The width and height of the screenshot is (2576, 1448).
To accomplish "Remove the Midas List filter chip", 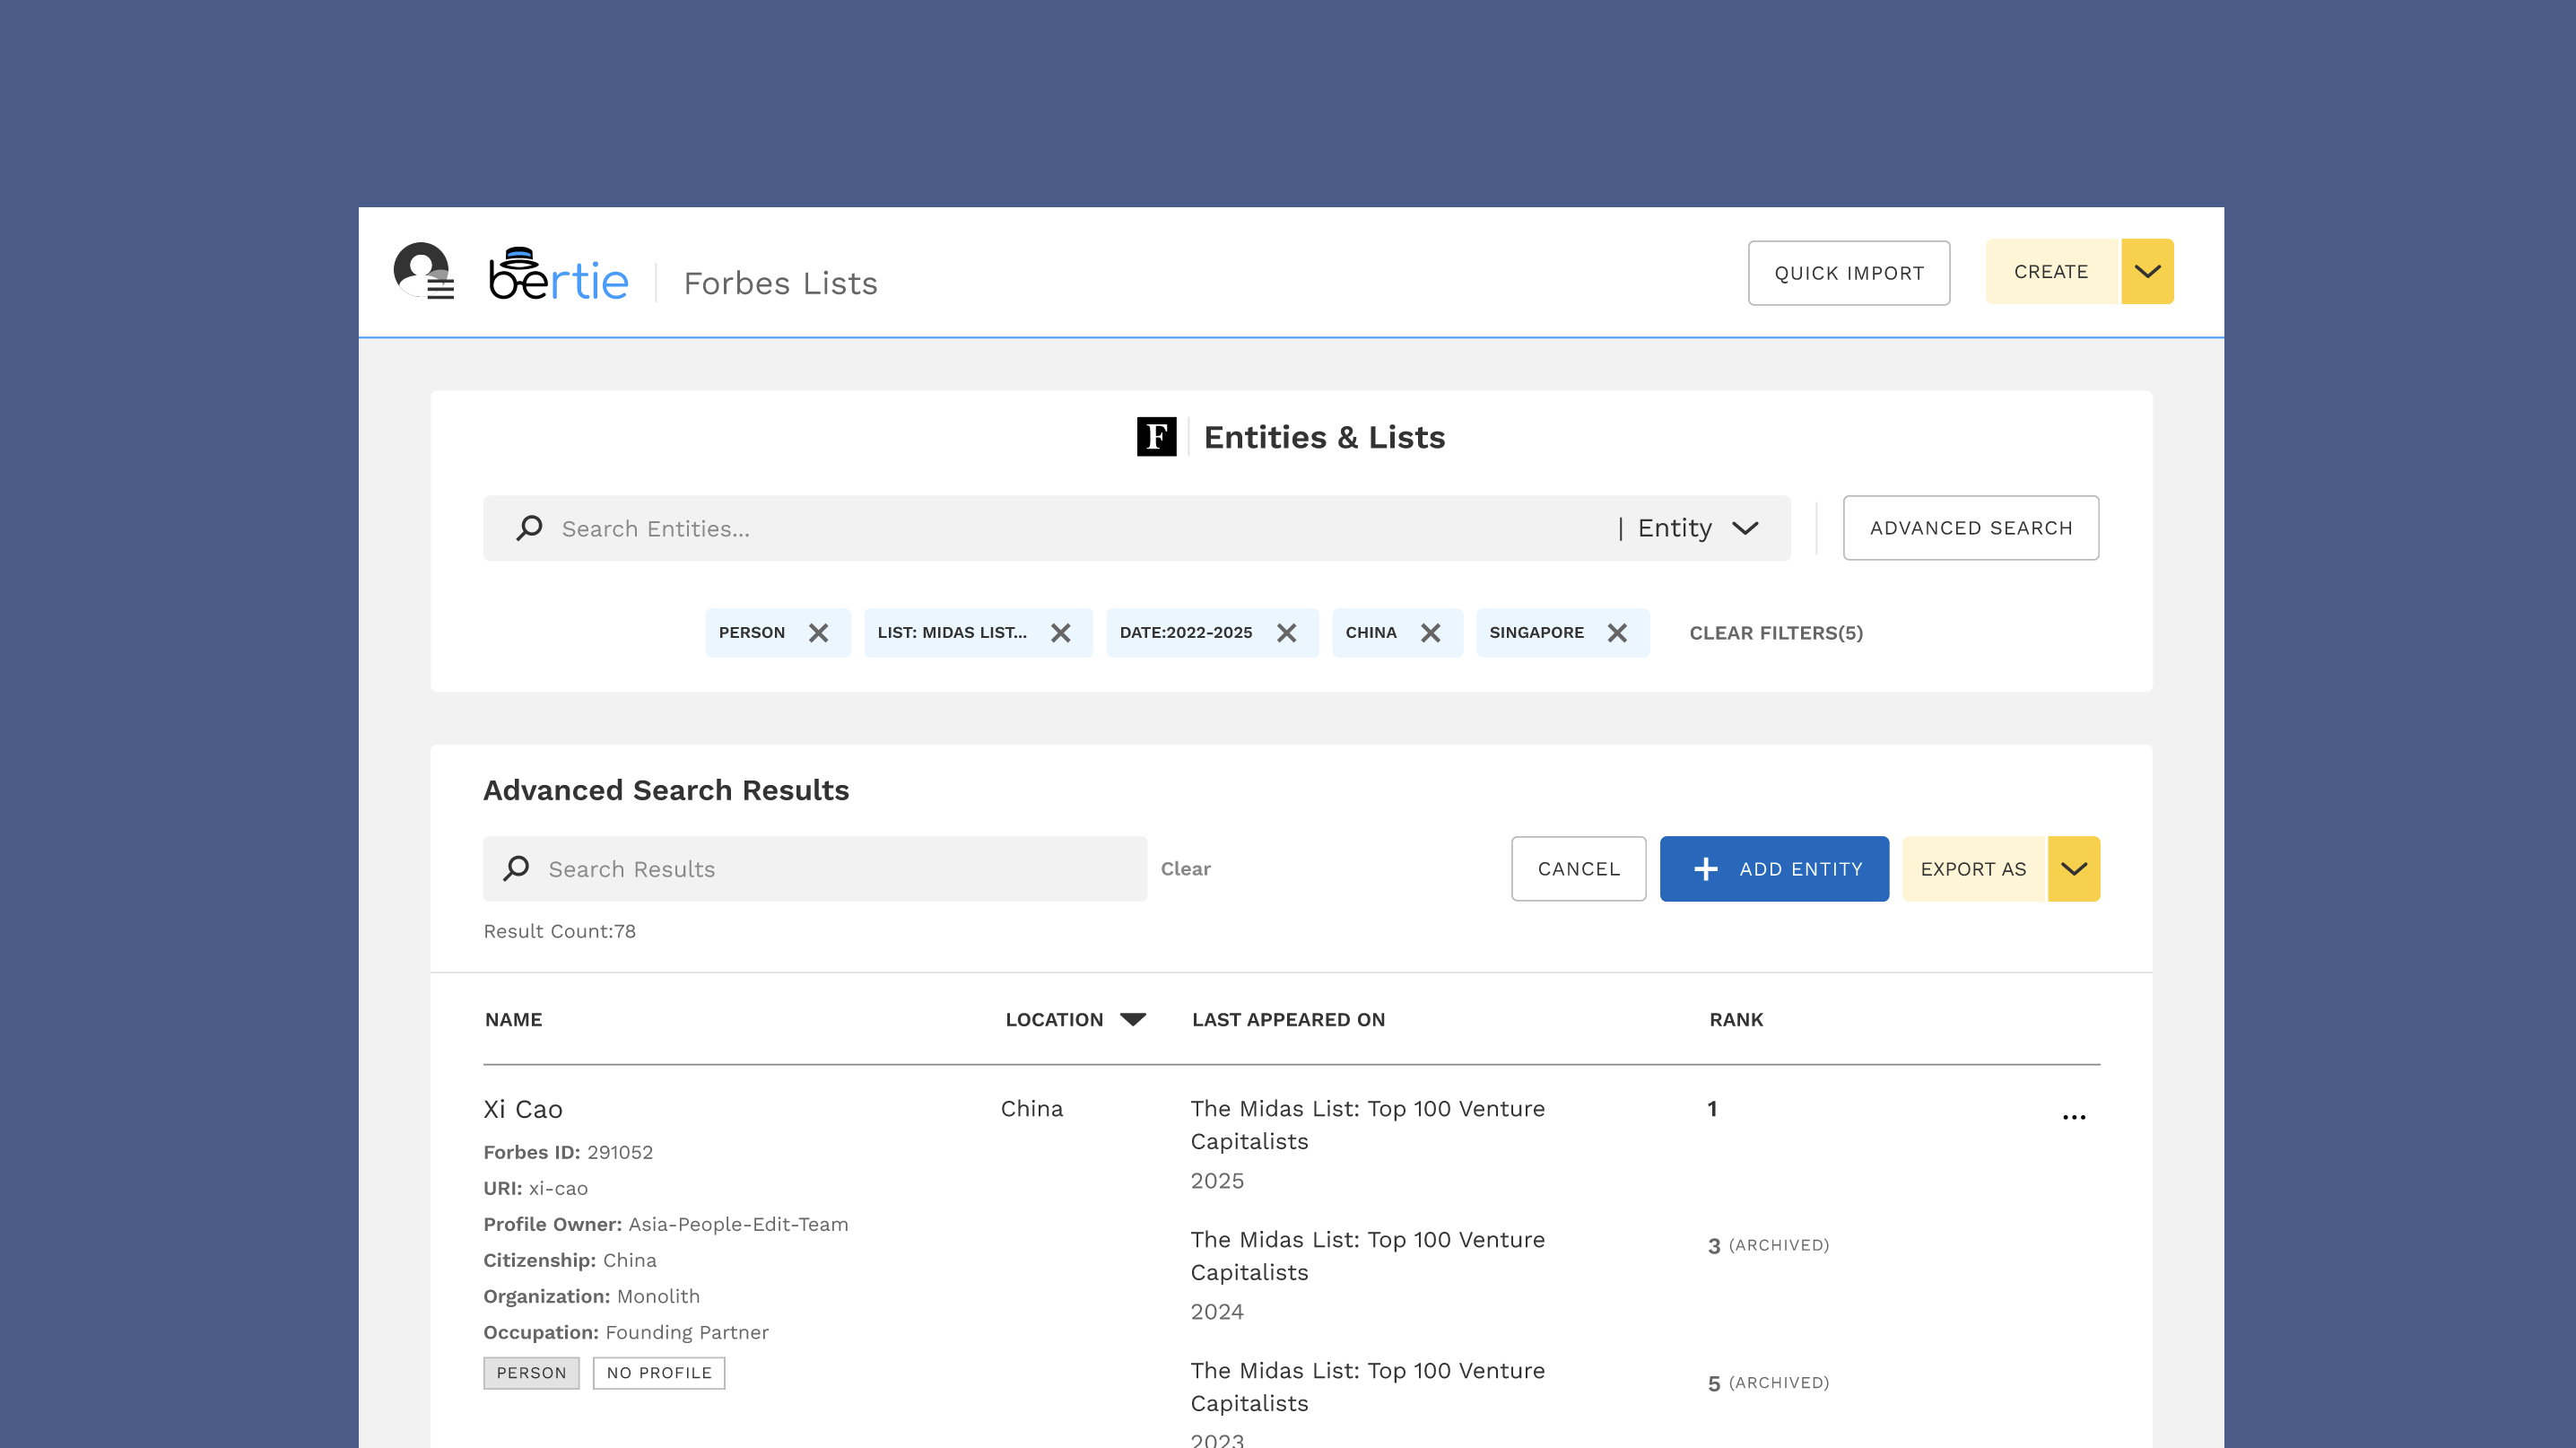I will tap(1060, 633).
